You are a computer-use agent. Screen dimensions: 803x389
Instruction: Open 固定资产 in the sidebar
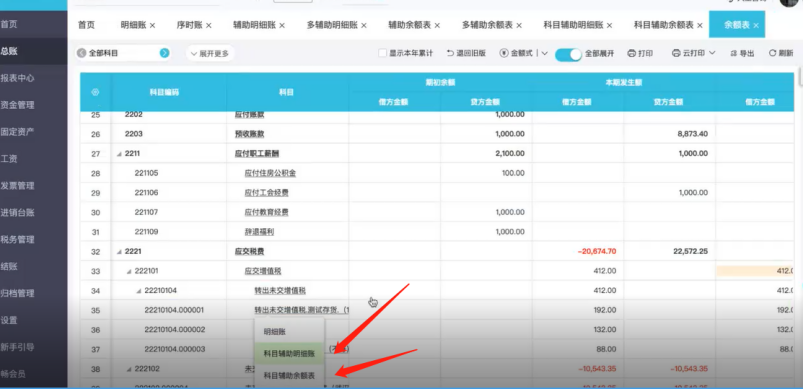[x=33, y=132]
